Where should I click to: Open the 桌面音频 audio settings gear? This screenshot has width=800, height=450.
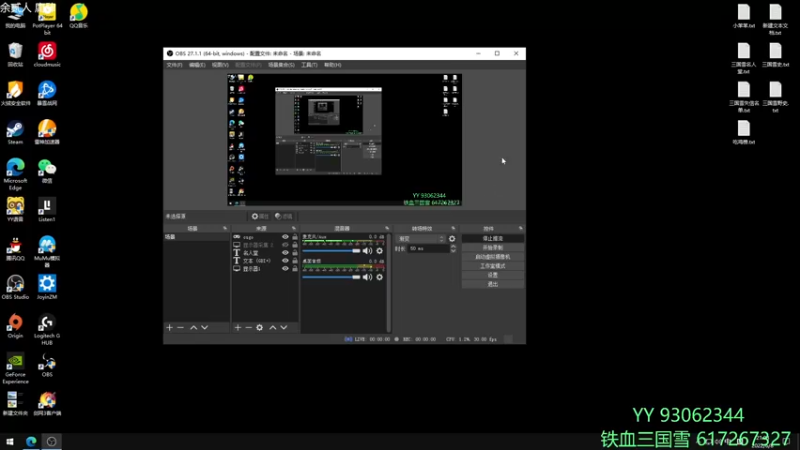[380, 277]
